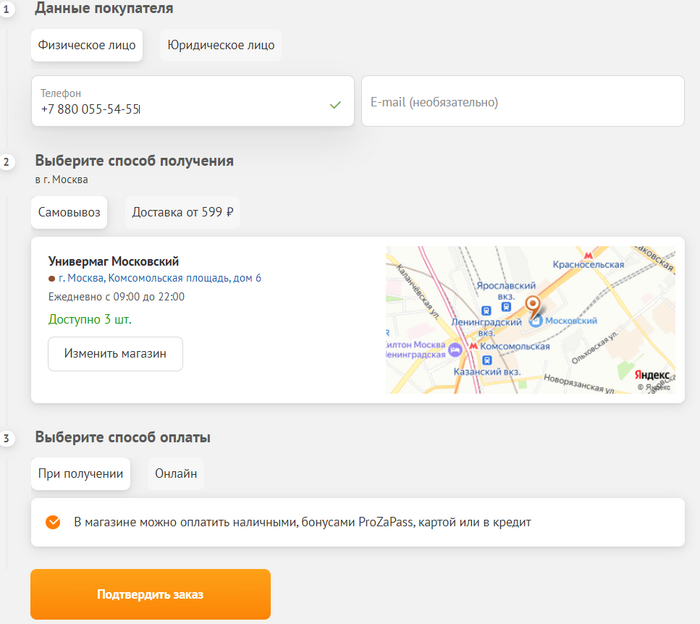
Task: Choose «Онлайн» payment method
Action: tap(175, 474)
